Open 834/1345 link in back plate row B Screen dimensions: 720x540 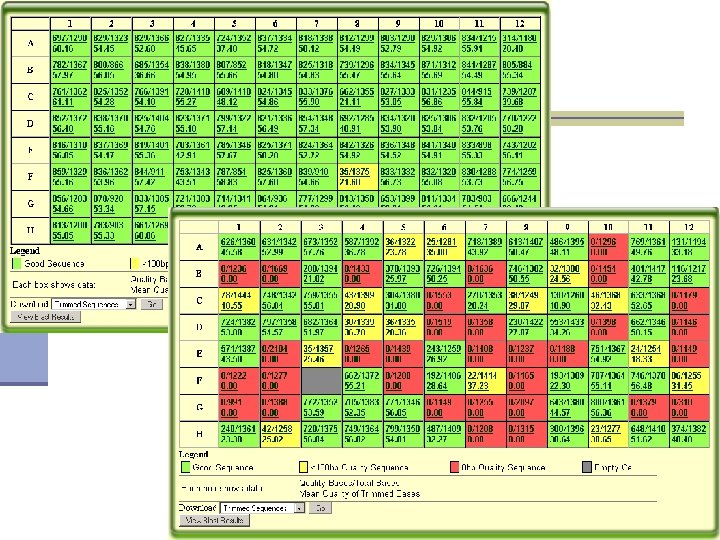pyautogui.click(x=398, y=65)
